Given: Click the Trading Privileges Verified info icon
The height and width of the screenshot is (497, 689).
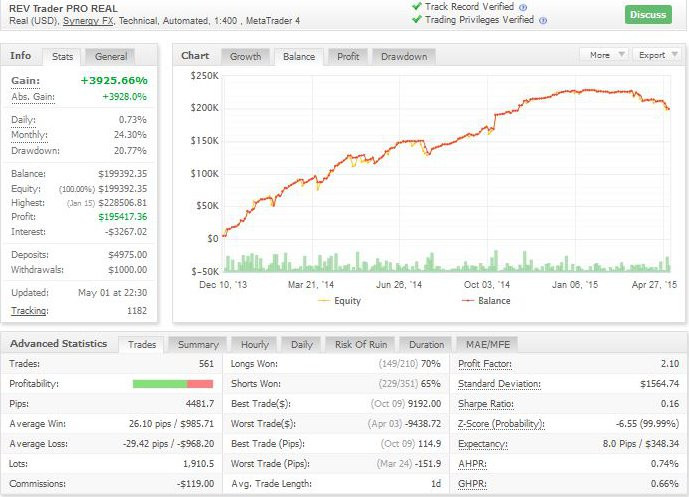Looking at the screenshot, I should [543, 20].
